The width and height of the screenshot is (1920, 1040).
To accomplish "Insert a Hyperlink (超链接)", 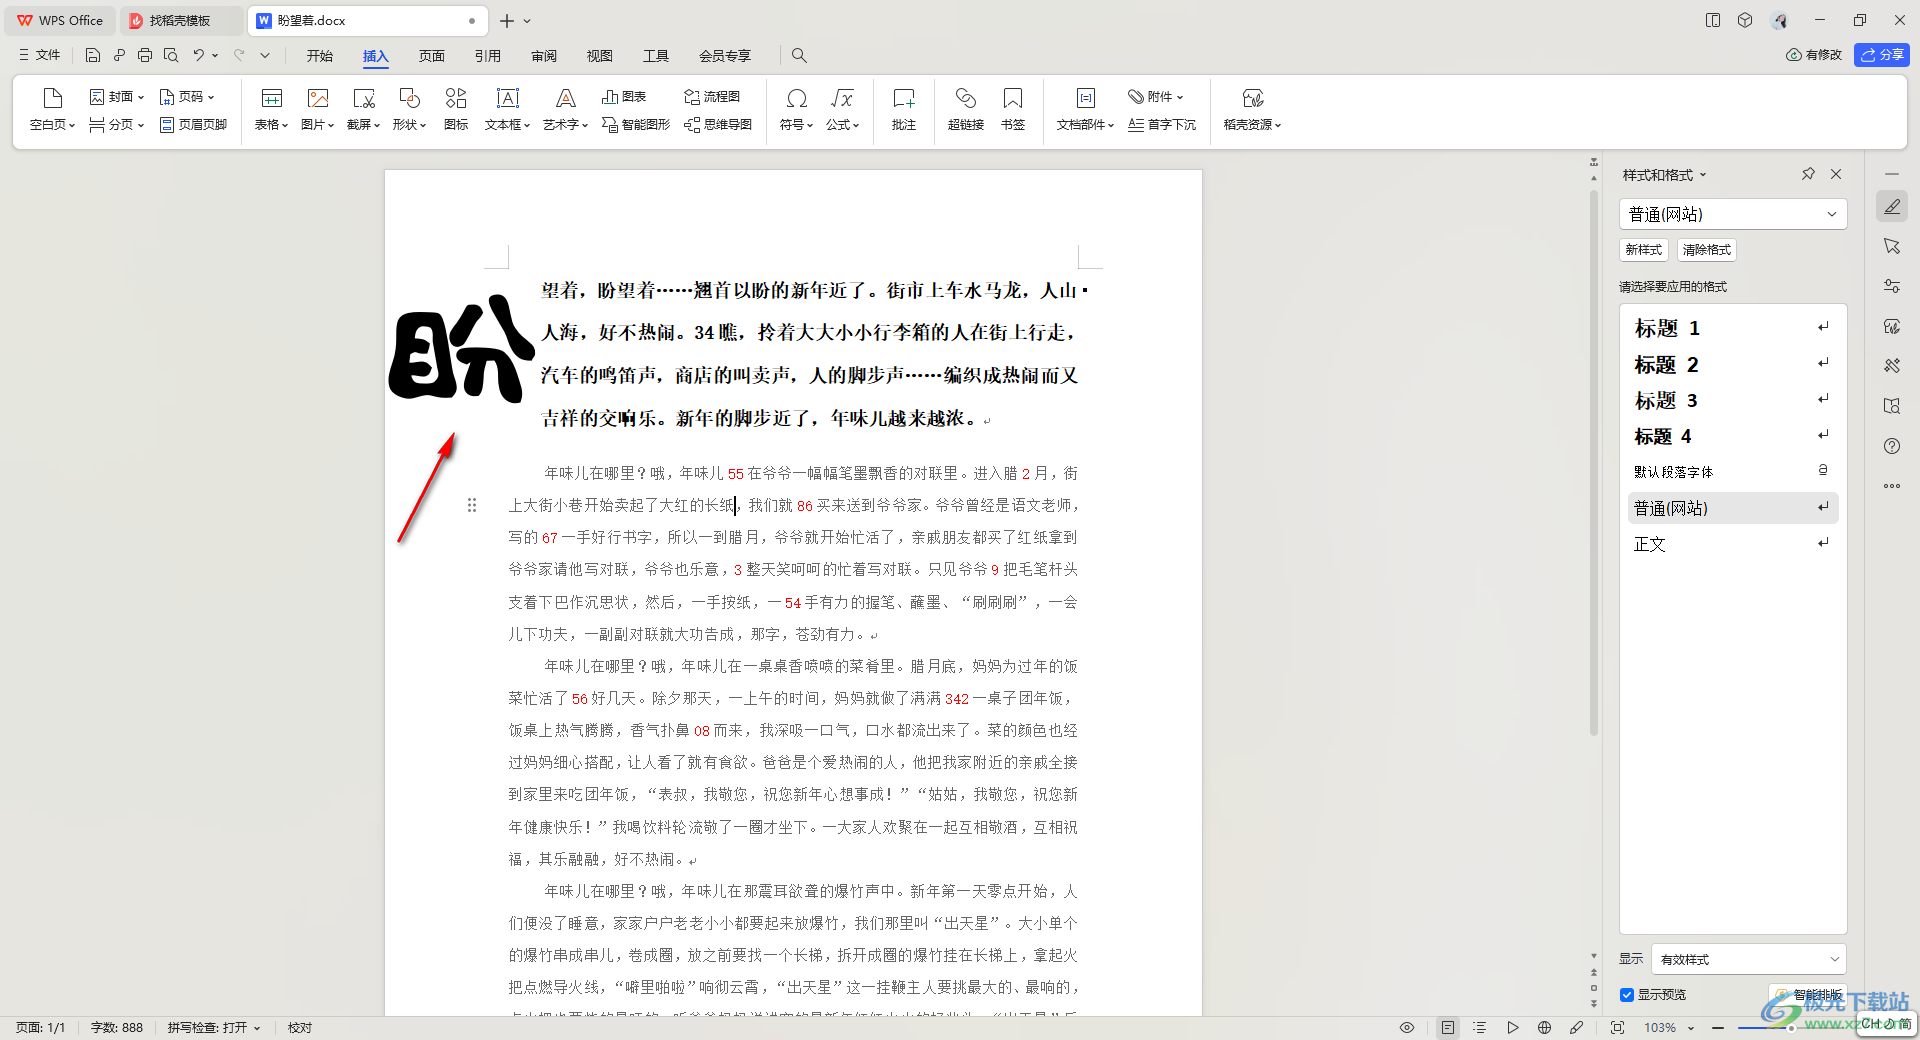I will (x=966, y=109).
